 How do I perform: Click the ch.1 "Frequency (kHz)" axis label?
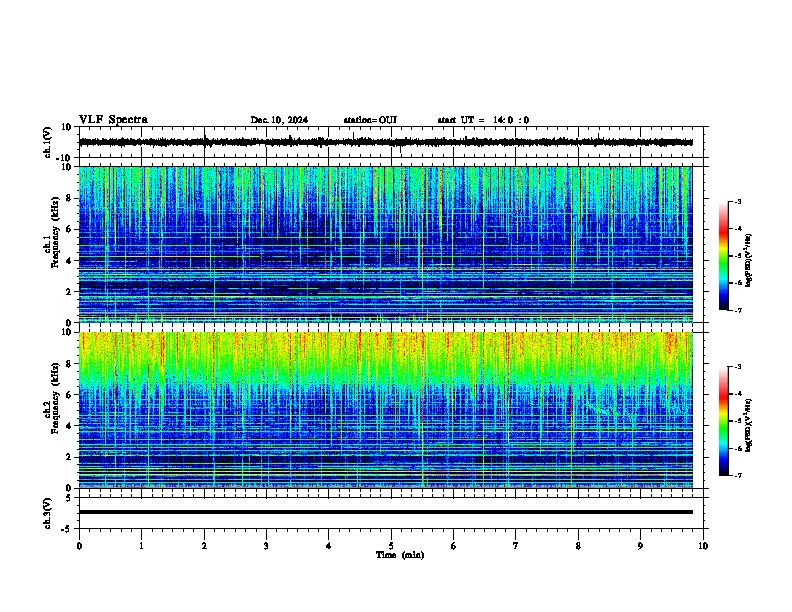[55, 233]
